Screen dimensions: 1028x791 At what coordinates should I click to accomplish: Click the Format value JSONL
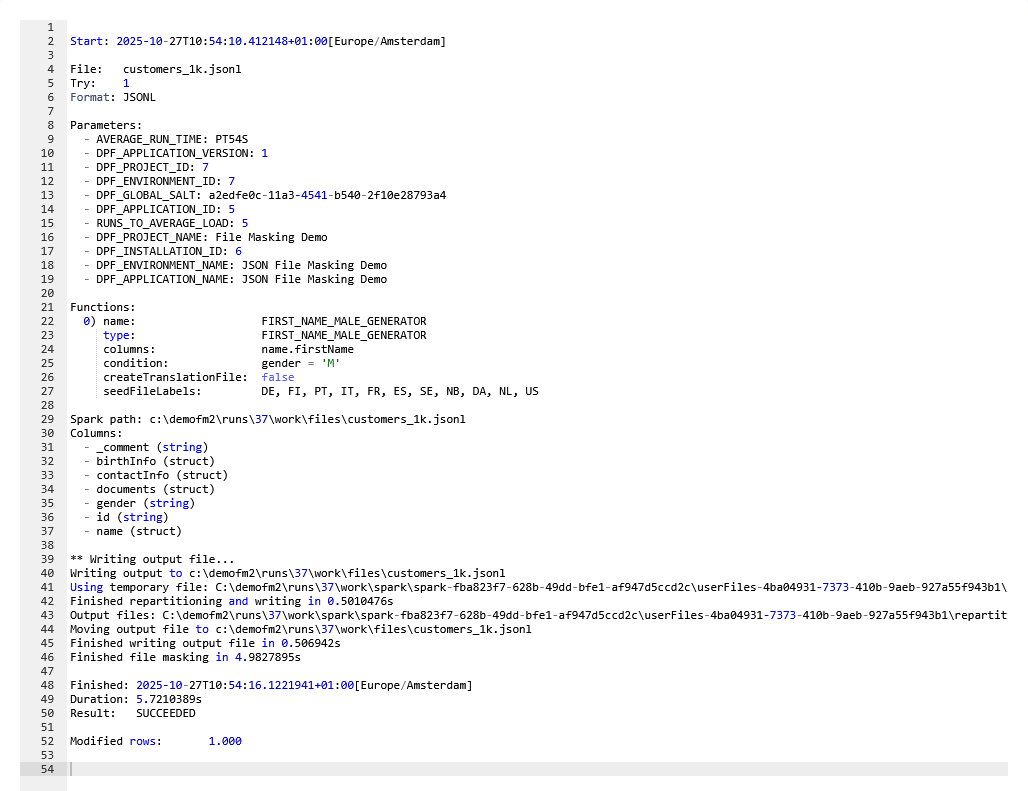(x=138, y=97)
